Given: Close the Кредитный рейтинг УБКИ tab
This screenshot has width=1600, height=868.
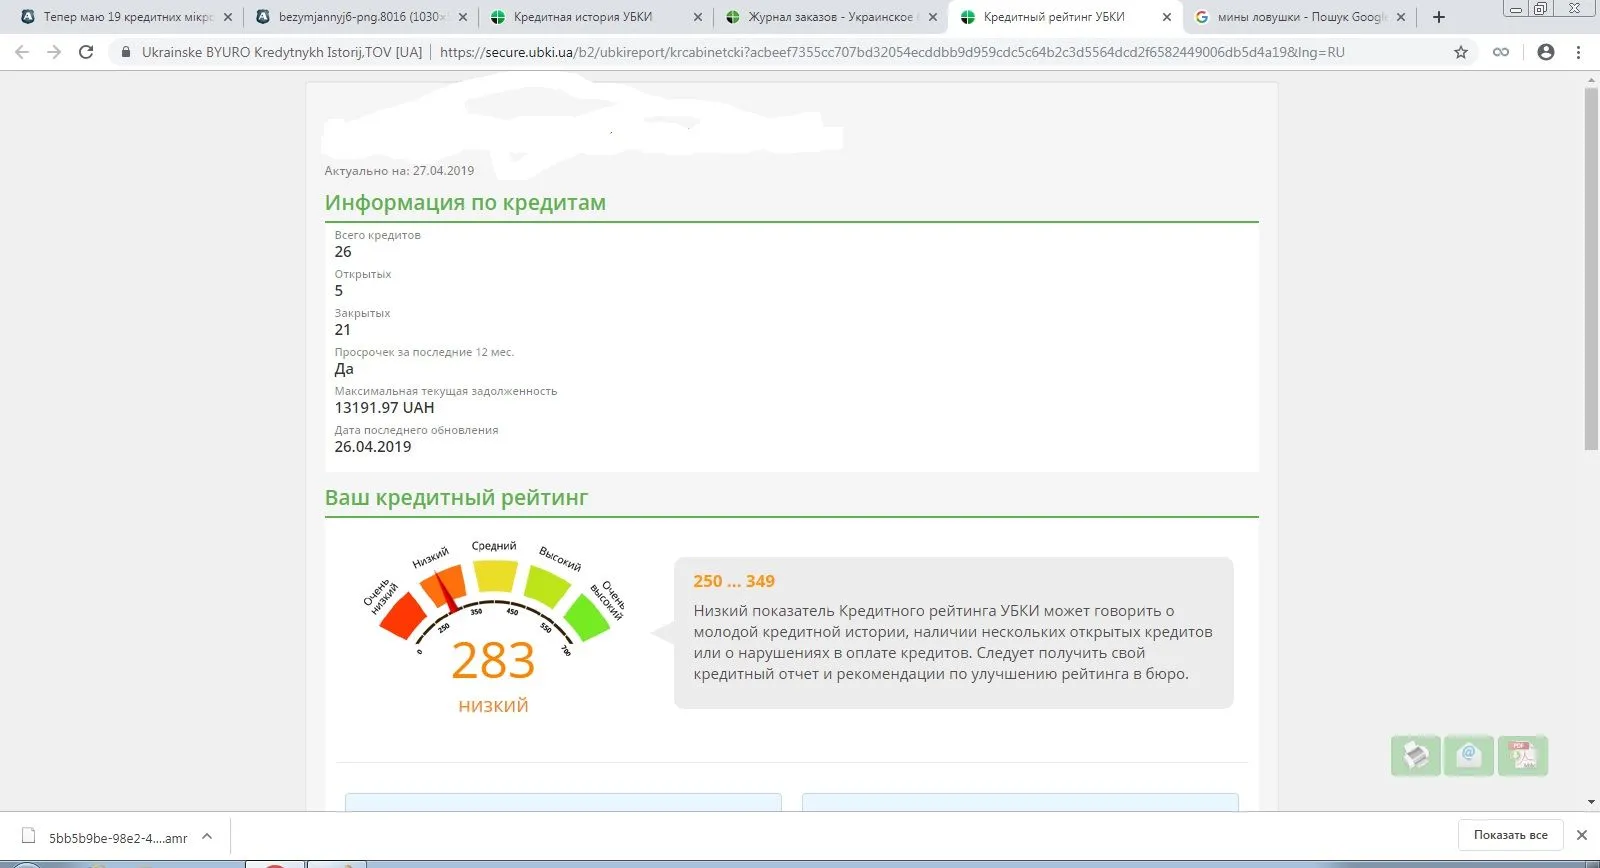Looking at the screenshot, I should pyautogui.click(x=1166, y=17).
